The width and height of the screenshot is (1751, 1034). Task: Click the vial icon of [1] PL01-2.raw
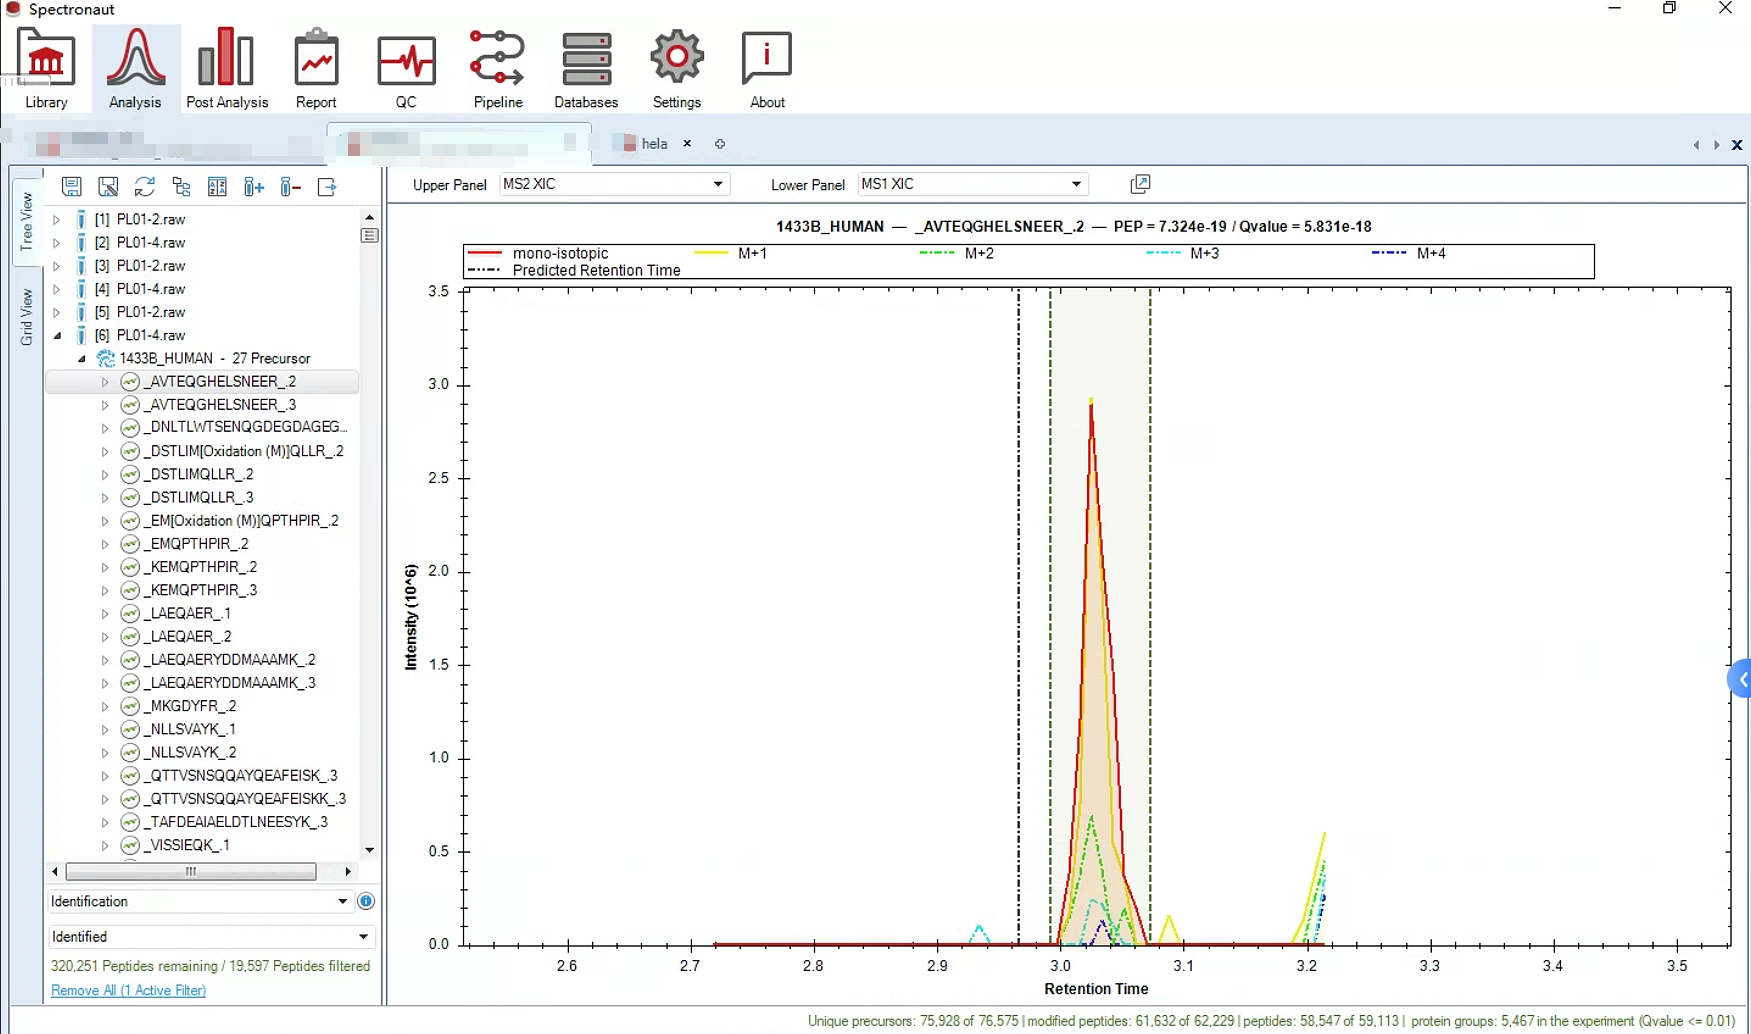[81, 219]
